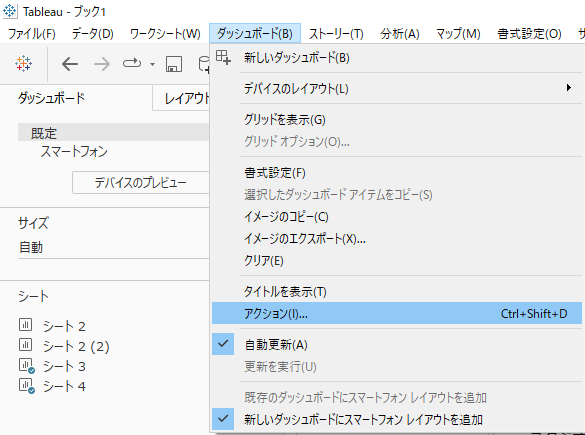Click the save floppy disk icon
Viewport: 585px width, 435px height.
[174, 64]
